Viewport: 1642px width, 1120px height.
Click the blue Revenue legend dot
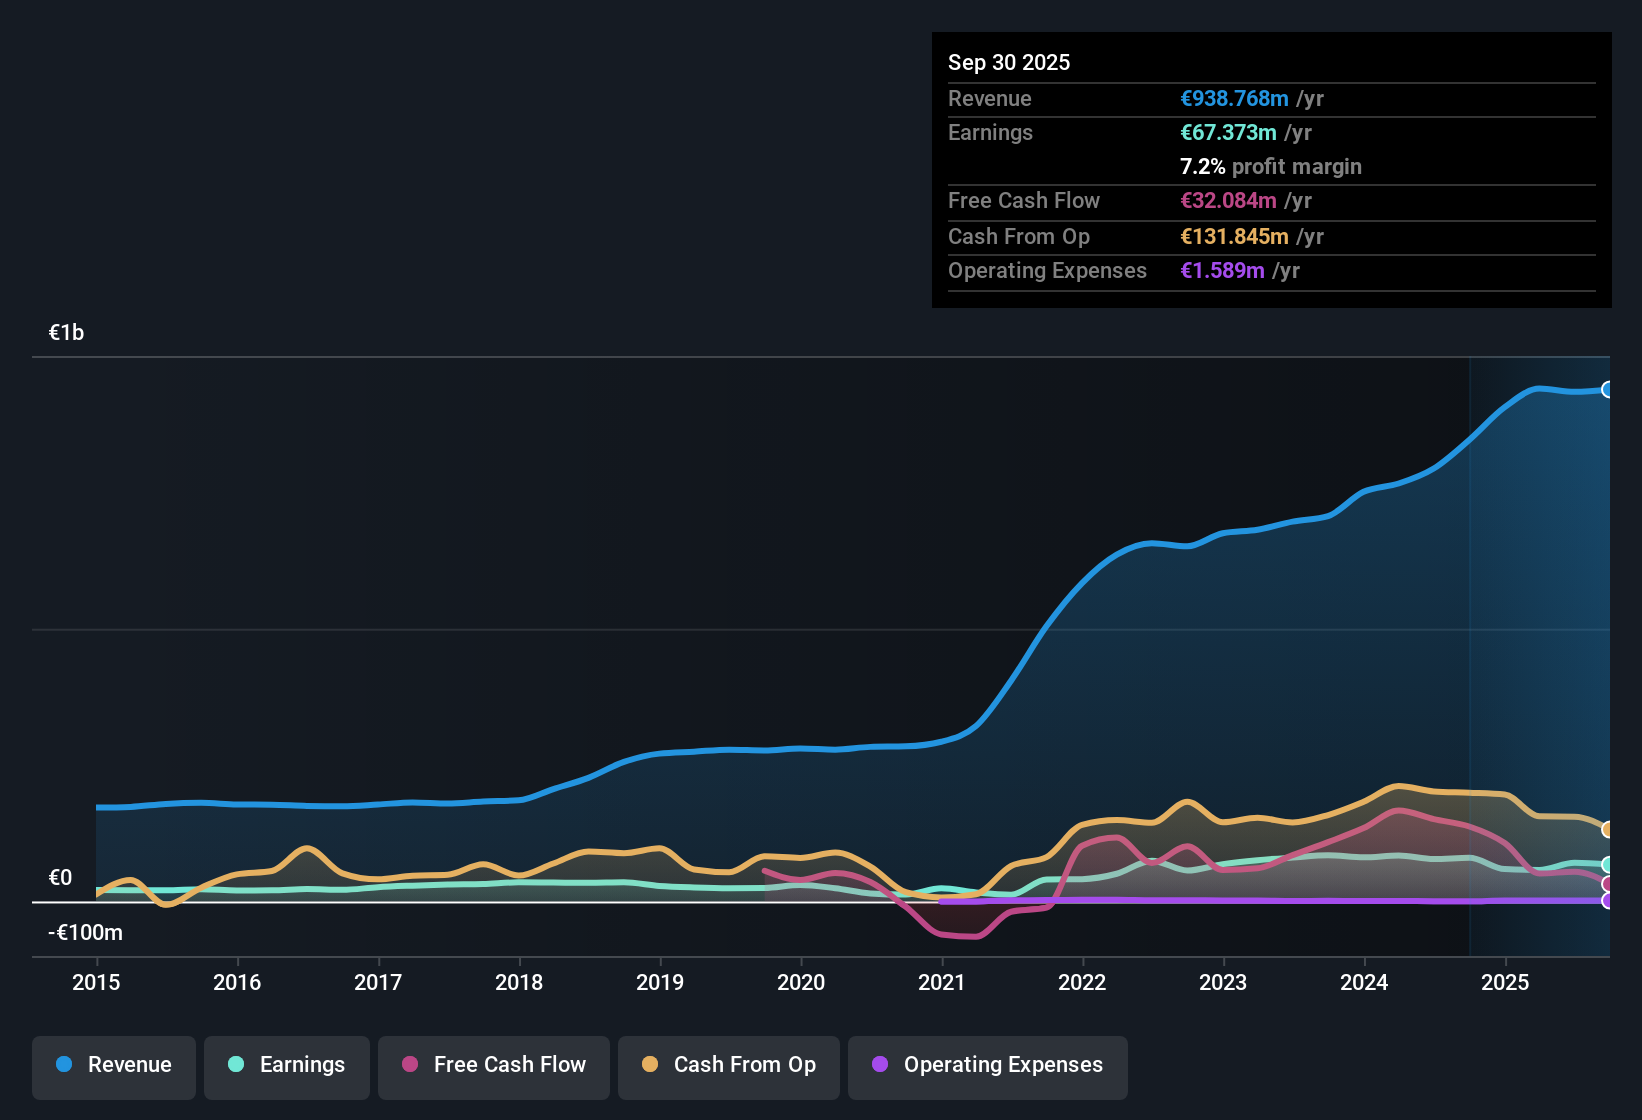(x=63, y=1065)
